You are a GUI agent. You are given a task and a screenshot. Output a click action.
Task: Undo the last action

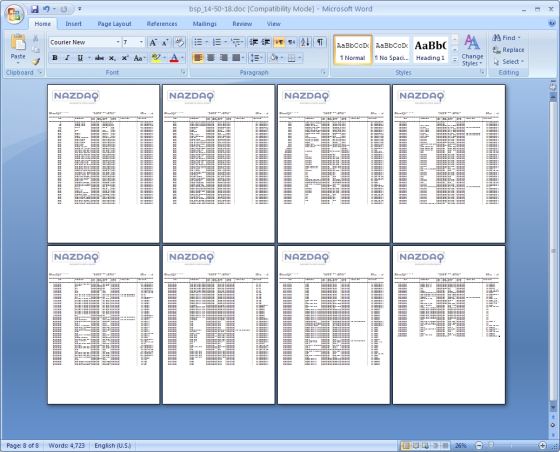46,9
